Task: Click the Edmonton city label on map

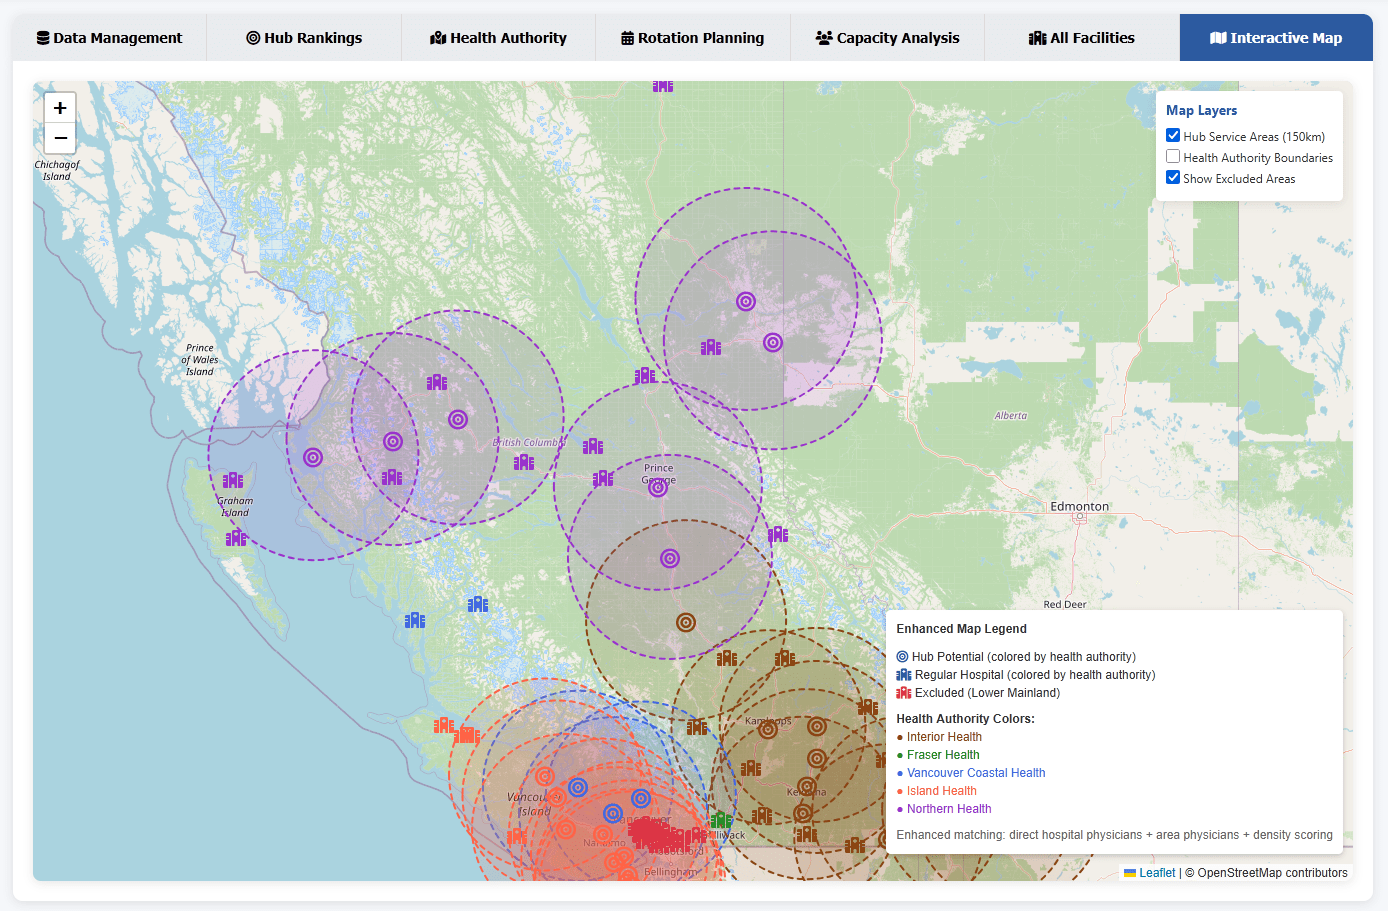Action: point(1079,507)
